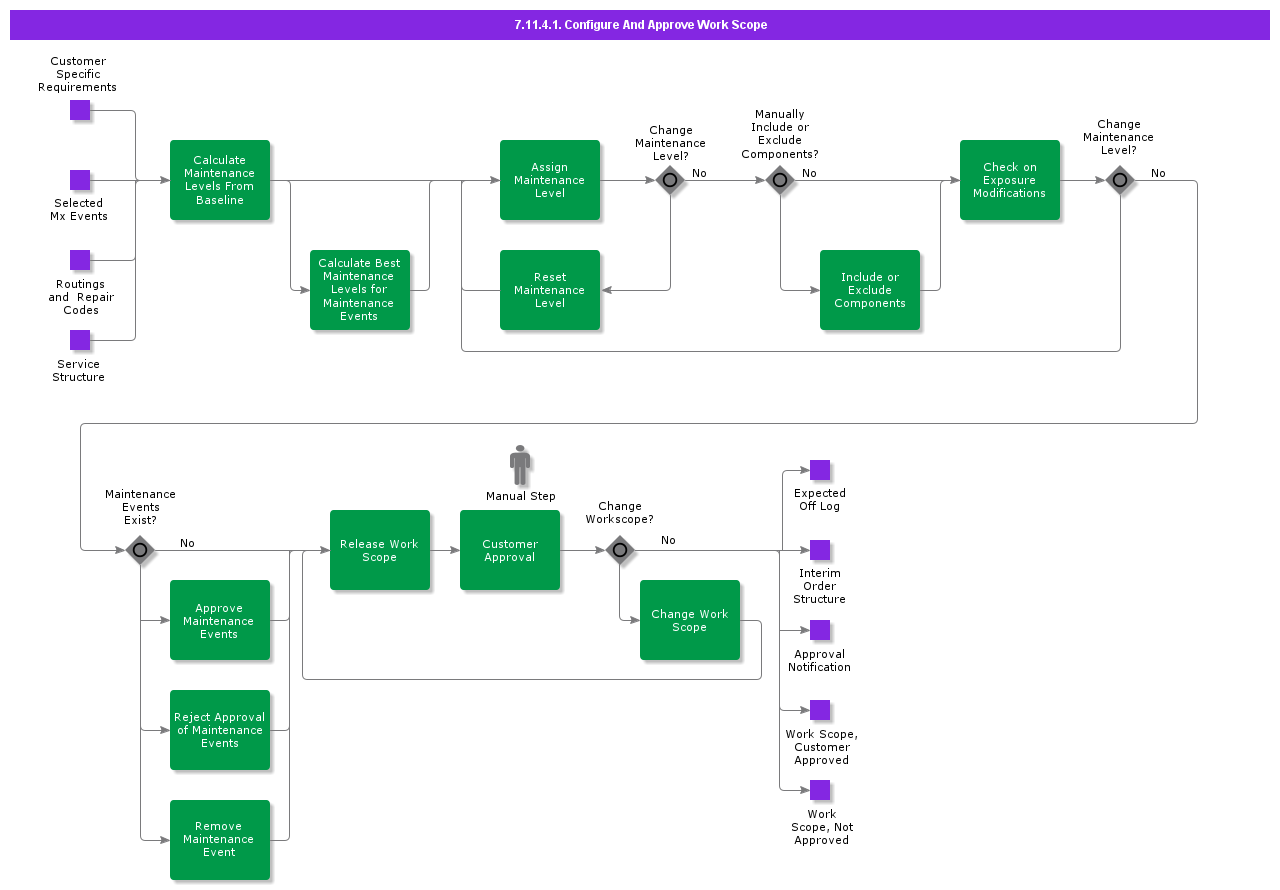Select the Selected Mx Events input icon
Viewport: 1280px width, 890px height.
tap(79, 180)
